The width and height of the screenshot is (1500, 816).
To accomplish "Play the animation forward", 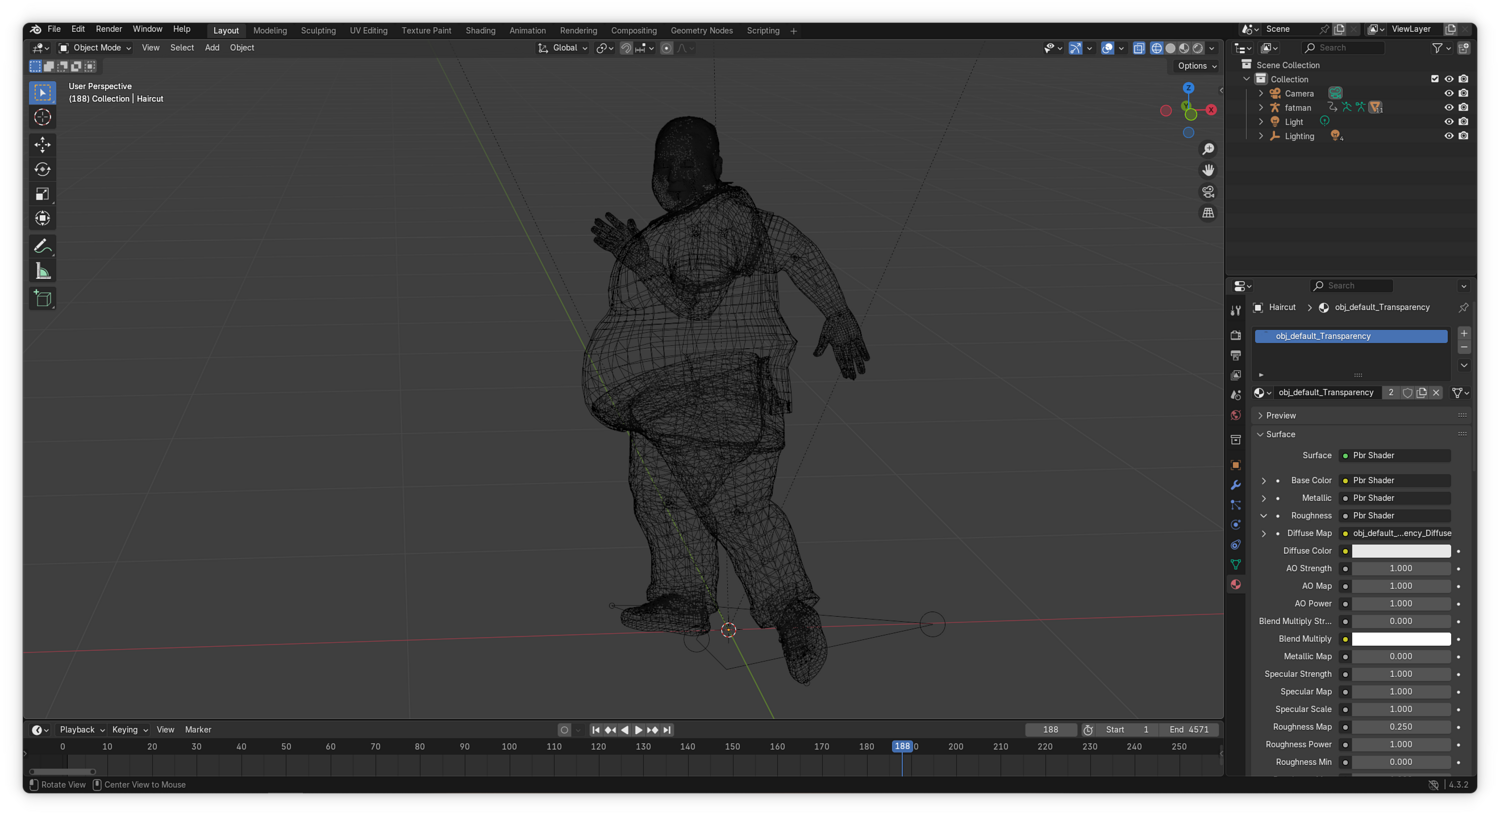I will click(x=638, y=730).
